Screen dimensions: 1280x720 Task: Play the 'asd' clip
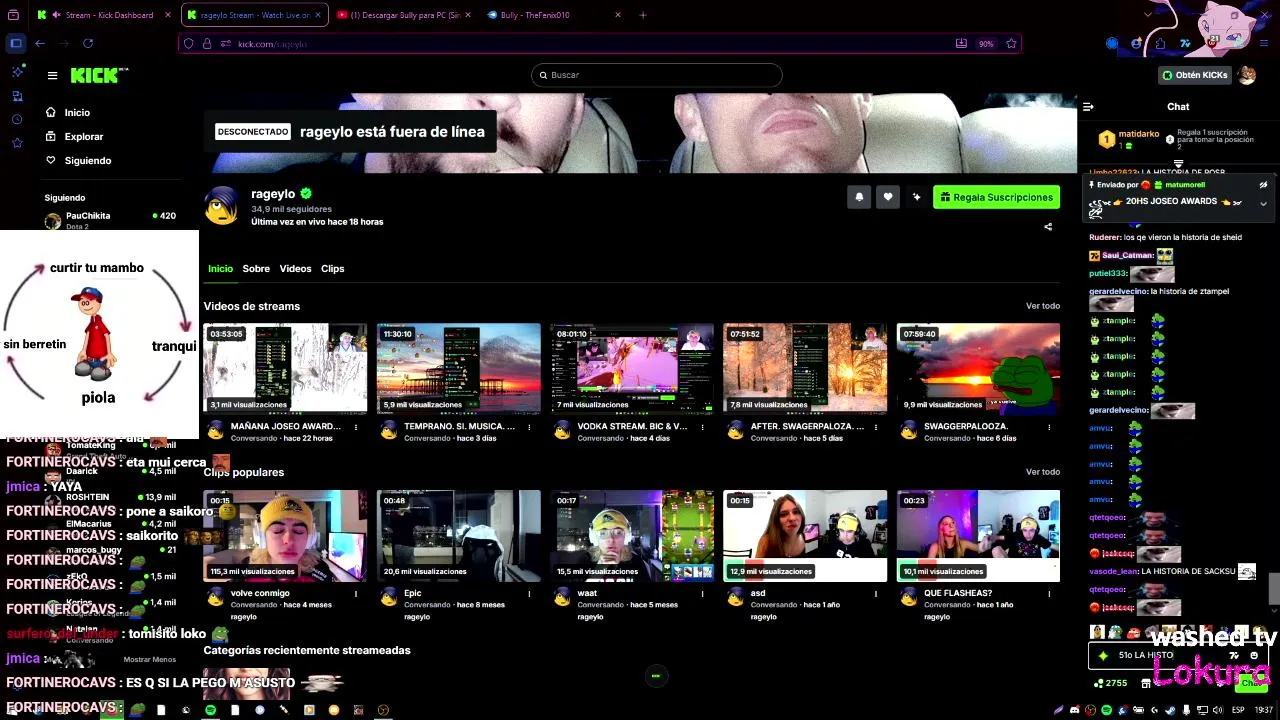(x=805, y=536)
